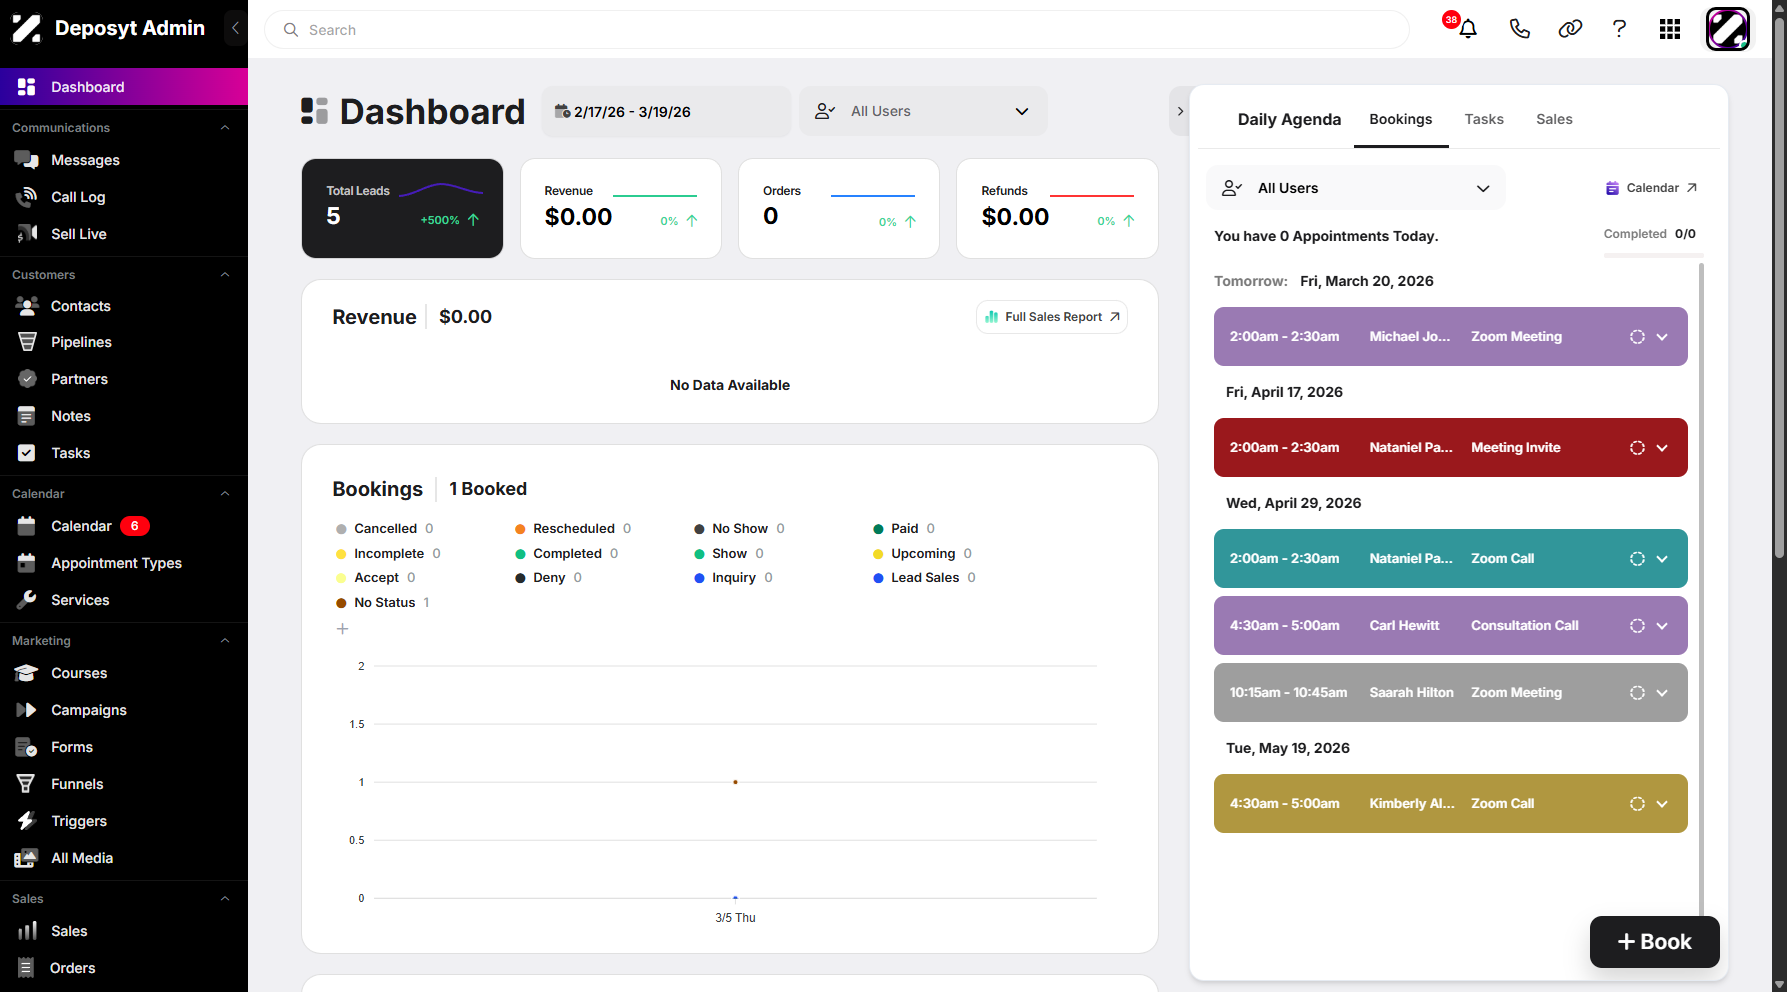Viewport: 1787px width, 992px height.
Task: Collapse the sidebar with the chevron arrow
Action: point(235,28)
